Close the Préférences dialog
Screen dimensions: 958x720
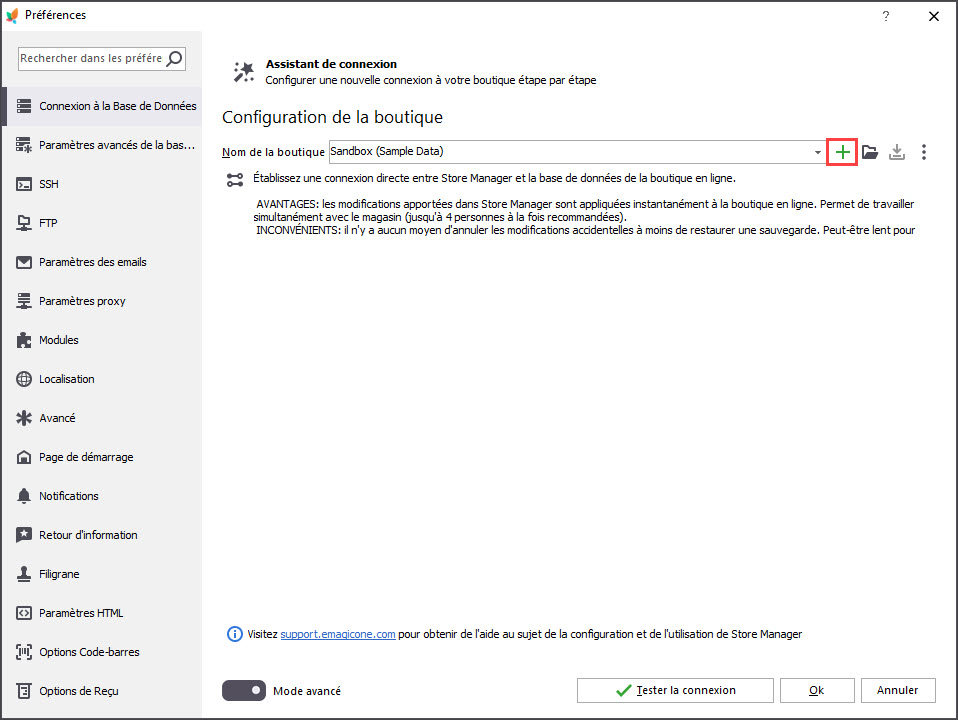pos(934,17)
